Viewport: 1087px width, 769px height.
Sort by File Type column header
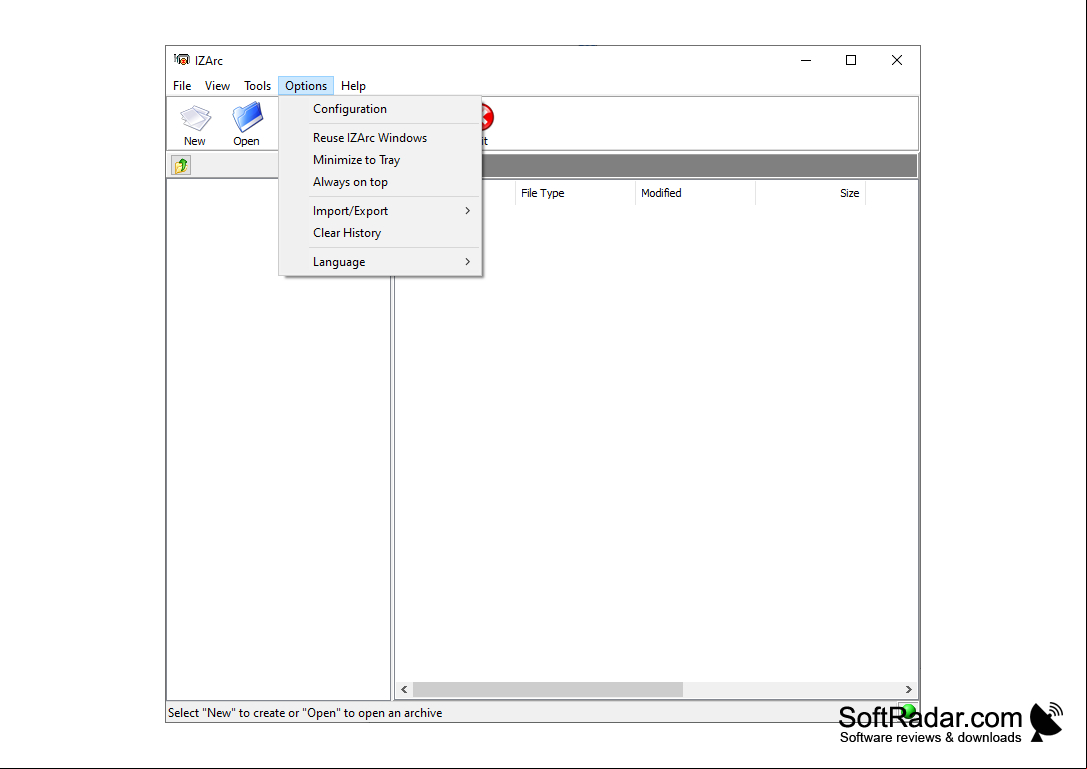(x=575, y=193)
